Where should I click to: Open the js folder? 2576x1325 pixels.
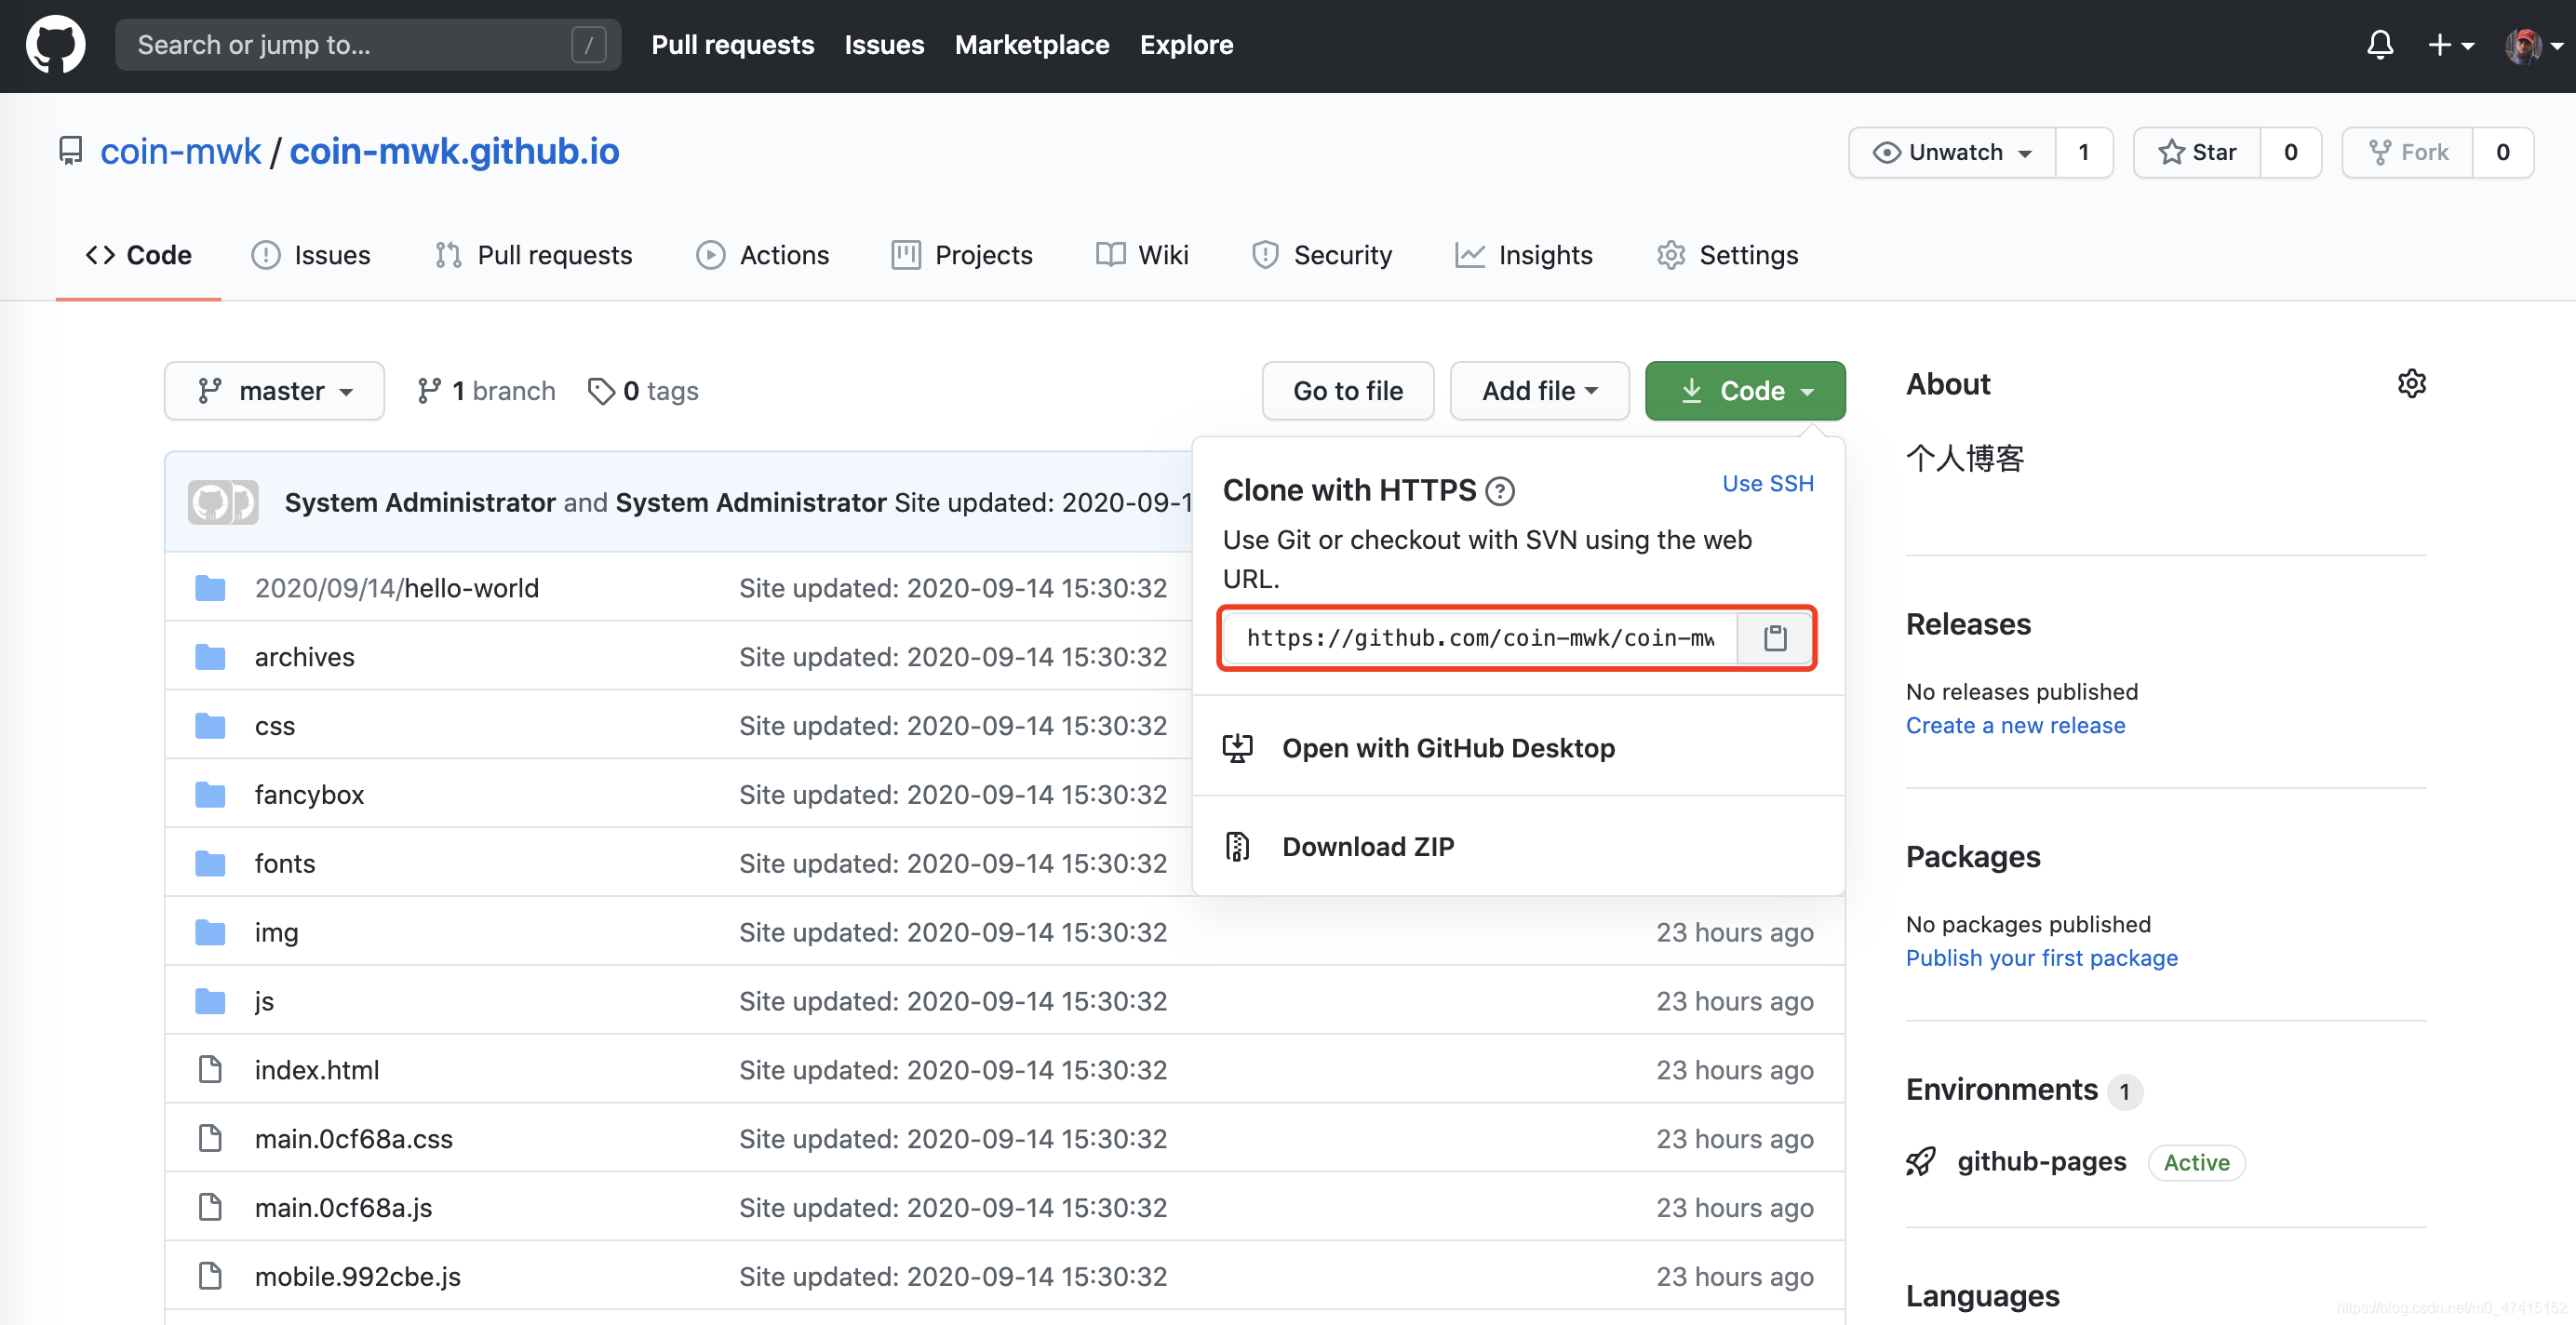click(x=265, y=1001)
